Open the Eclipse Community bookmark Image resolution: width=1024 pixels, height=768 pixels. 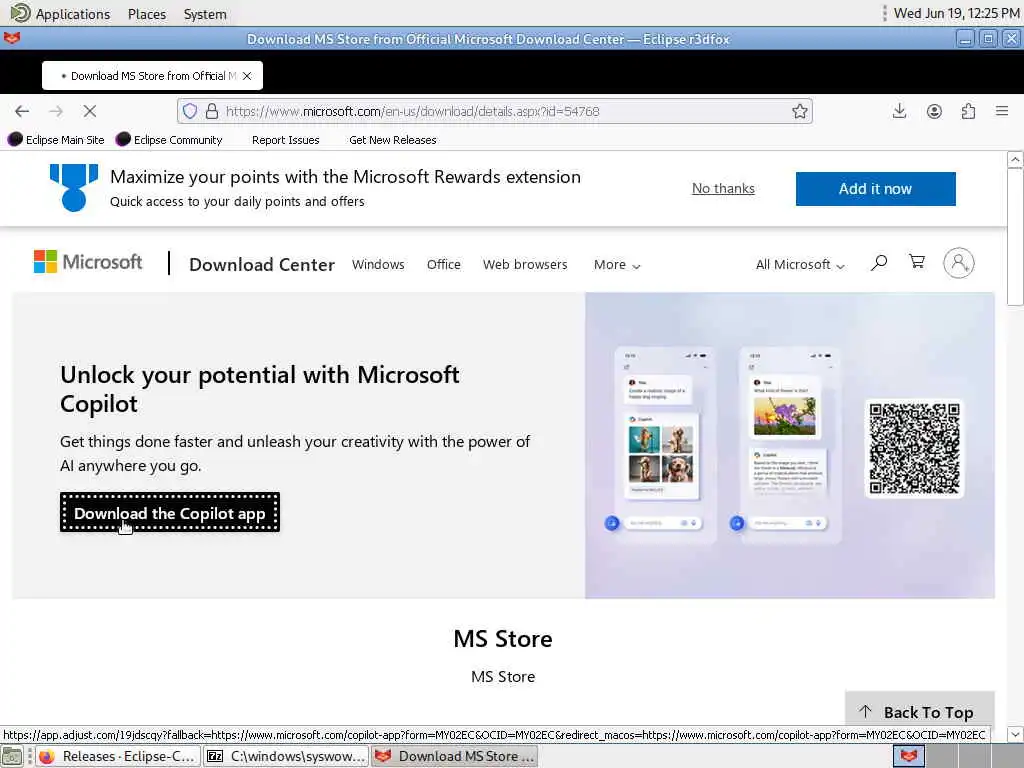(x=169, y=140)
